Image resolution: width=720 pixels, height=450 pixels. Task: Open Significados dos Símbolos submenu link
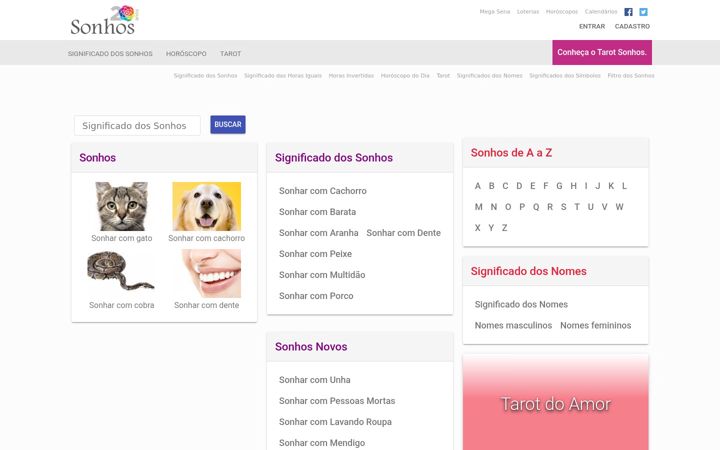(565, 76)
